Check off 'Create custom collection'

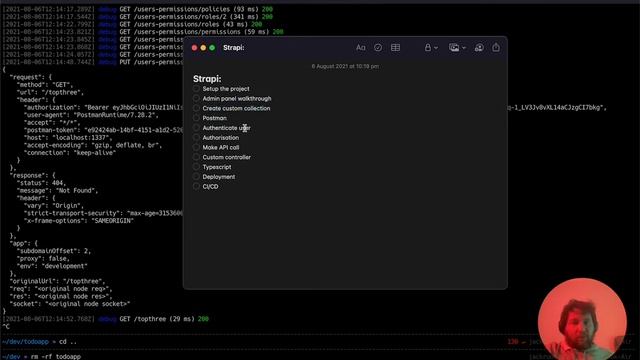click(x=196, y=108)
